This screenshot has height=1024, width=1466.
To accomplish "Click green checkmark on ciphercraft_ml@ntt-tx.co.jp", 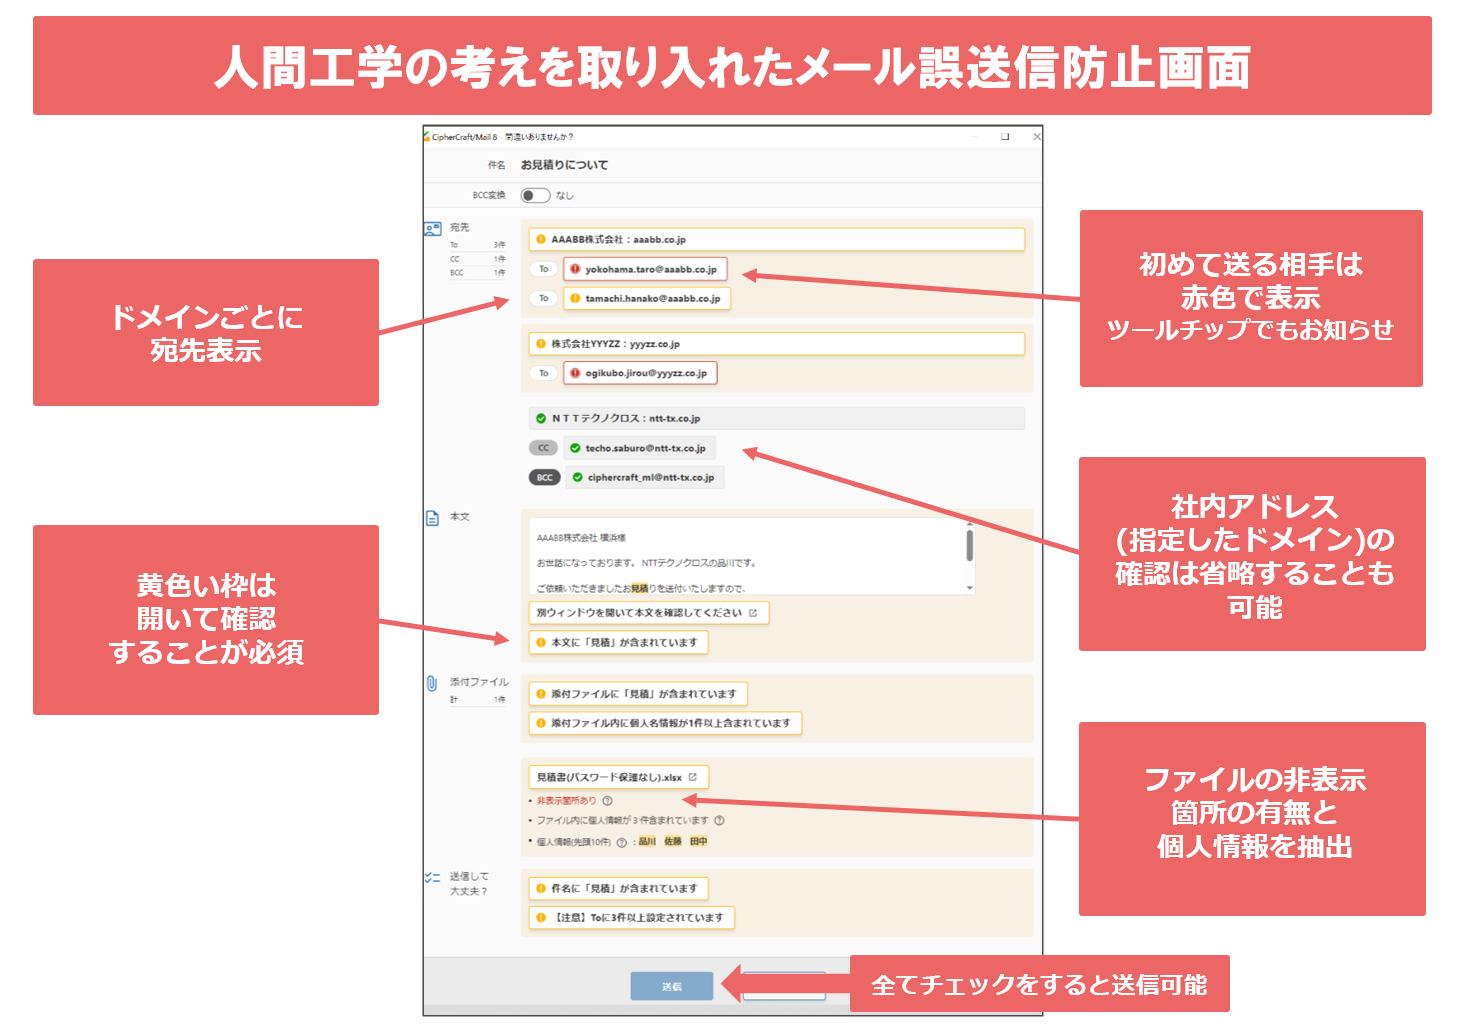I will [x=576, y=477].
